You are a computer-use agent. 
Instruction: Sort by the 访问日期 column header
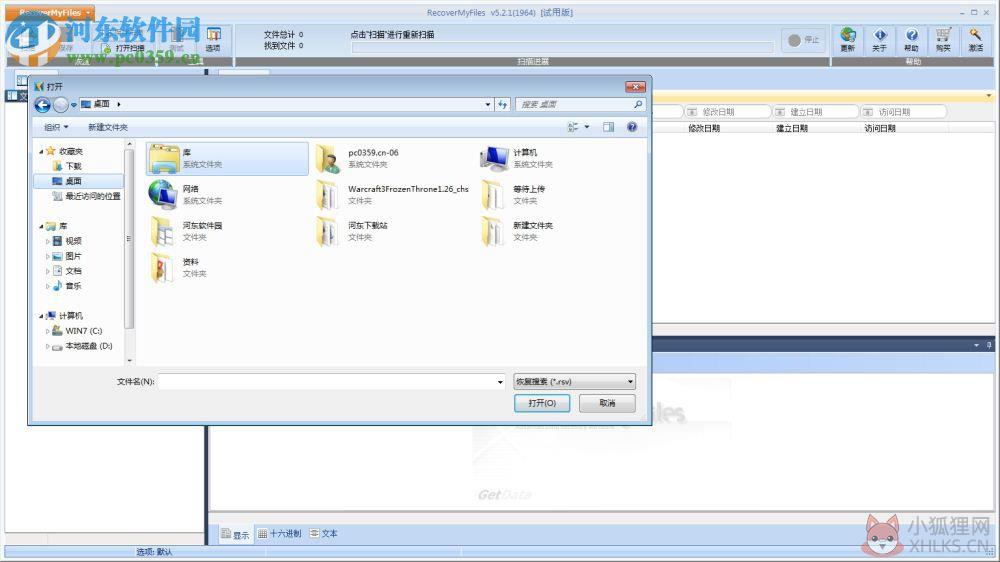click(x=880, y=128)
